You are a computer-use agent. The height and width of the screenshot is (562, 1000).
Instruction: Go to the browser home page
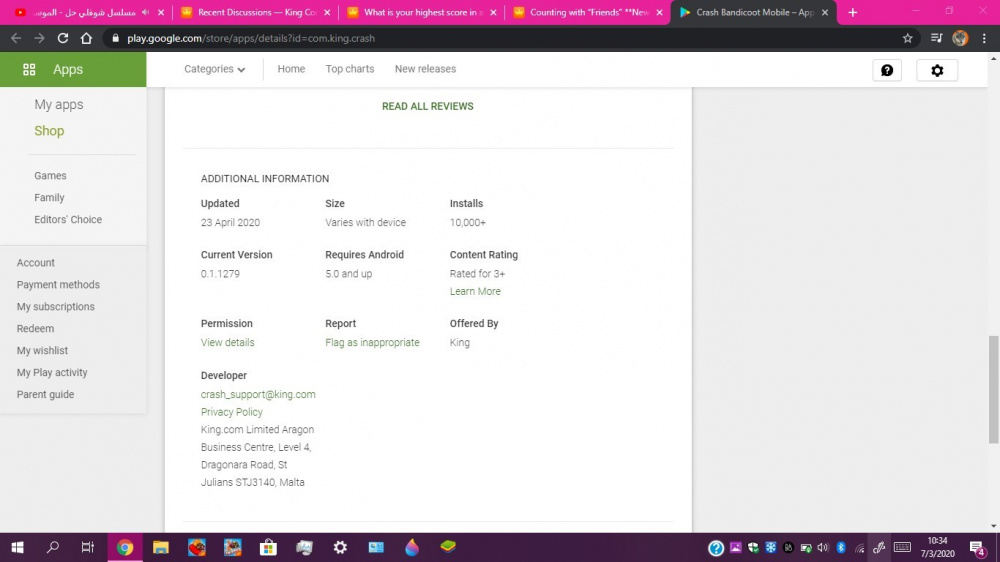(86, 38)
